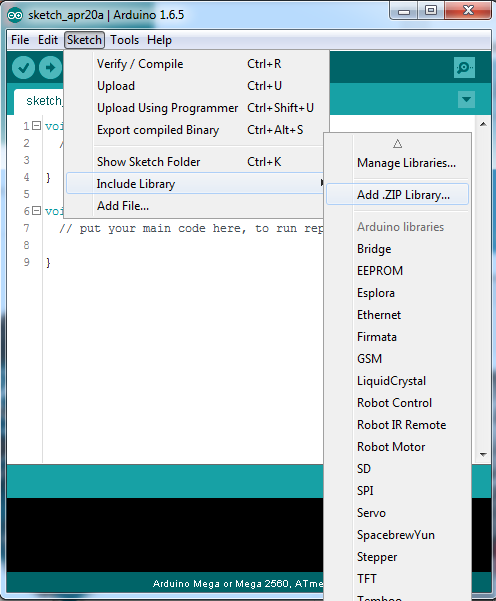
Task: Choose Add .ZIP Library...
Action: point(397,195)
